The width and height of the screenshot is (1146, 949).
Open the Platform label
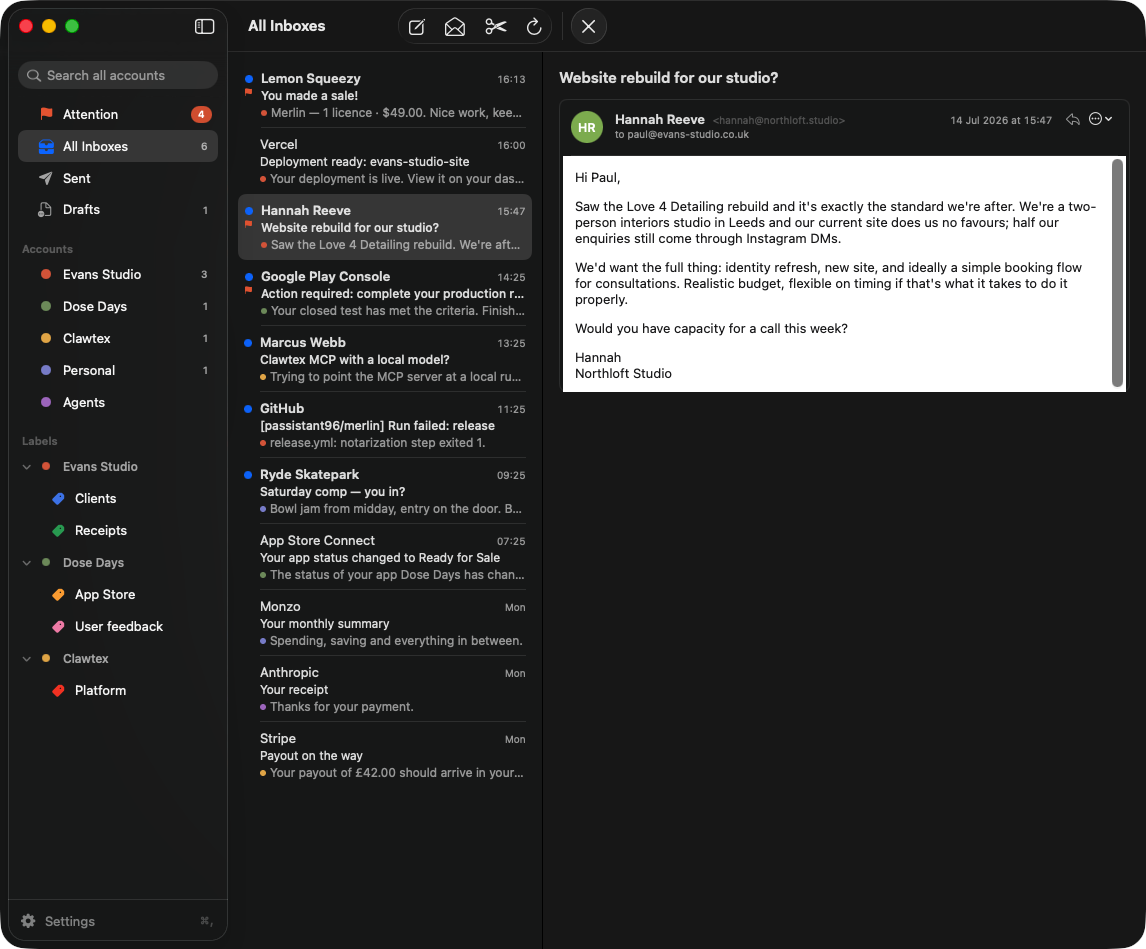tap(118, 690)
